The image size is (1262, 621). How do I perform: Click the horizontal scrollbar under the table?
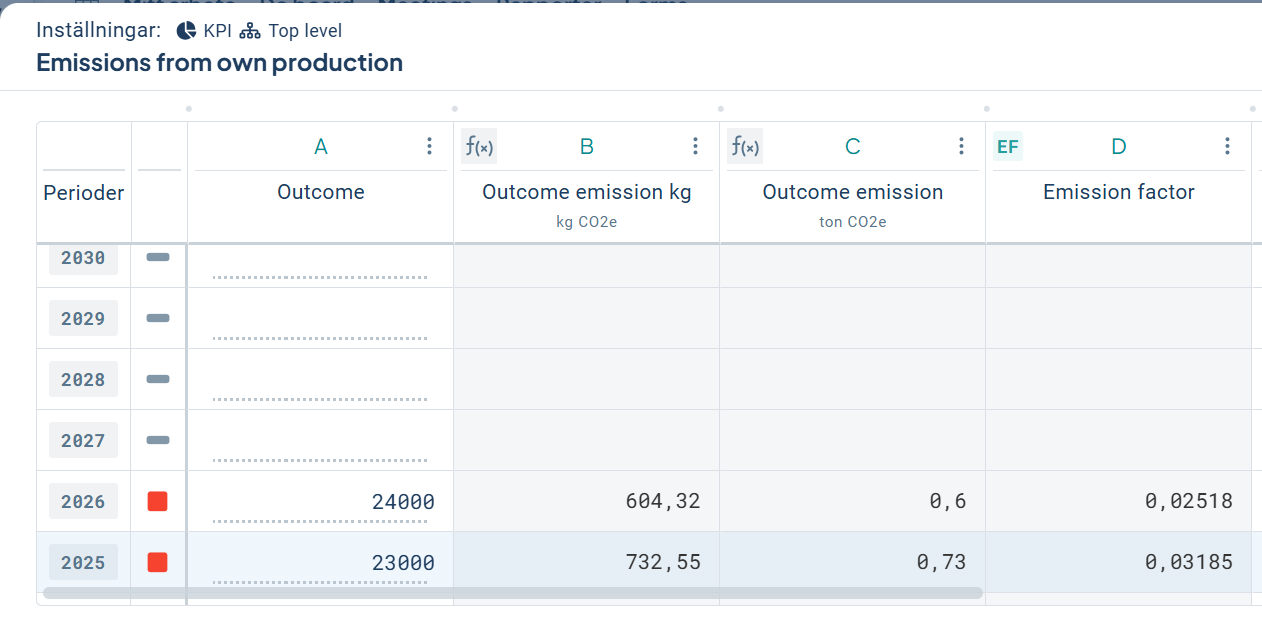[512, 593]
